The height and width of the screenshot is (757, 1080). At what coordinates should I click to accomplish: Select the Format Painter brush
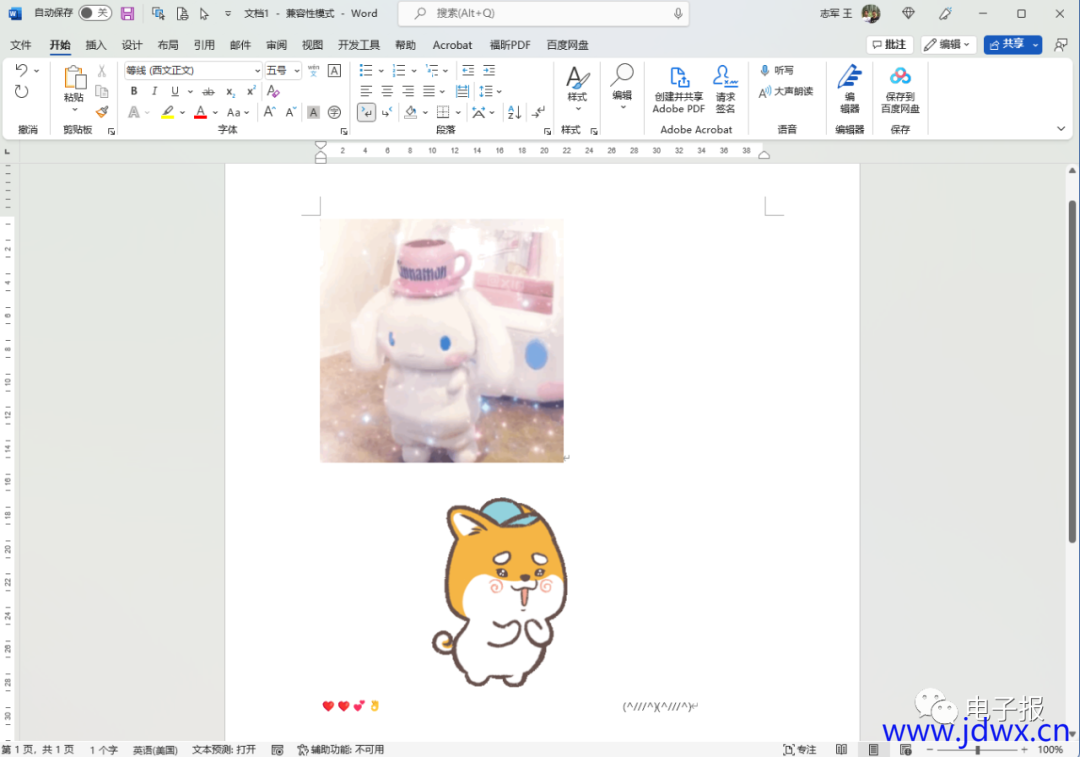click(102, 112)
